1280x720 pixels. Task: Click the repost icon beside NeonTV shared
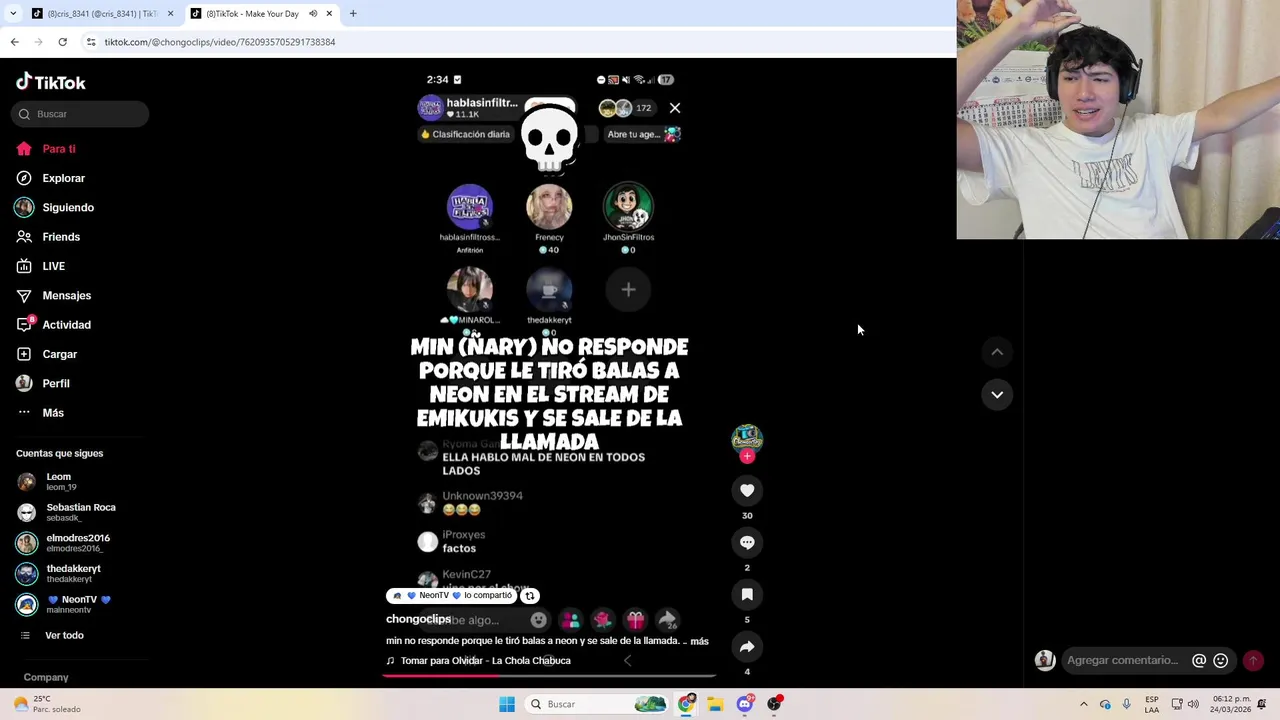[x=529, y=596]
